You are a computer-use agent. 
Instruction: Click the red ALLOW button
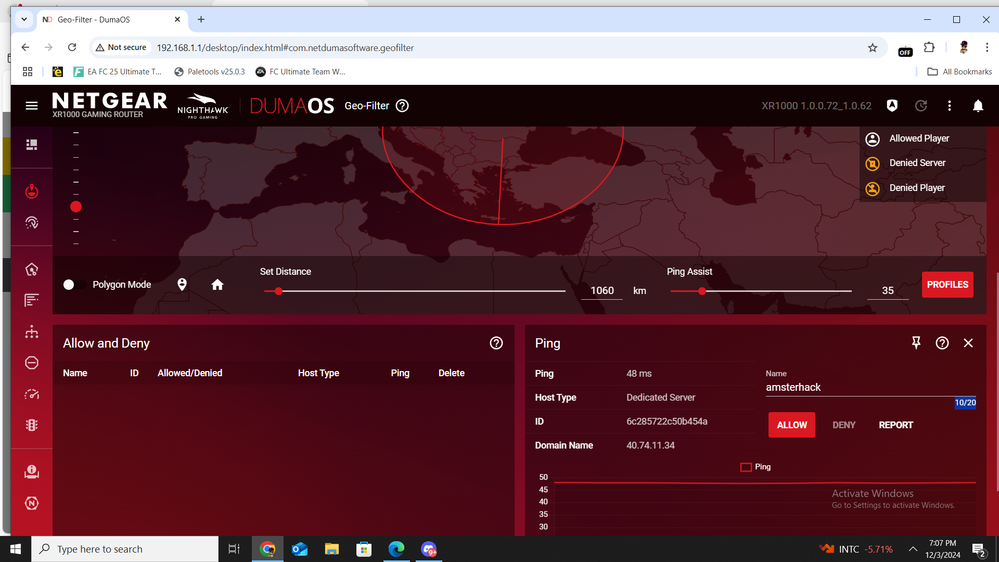pos(791,425)
